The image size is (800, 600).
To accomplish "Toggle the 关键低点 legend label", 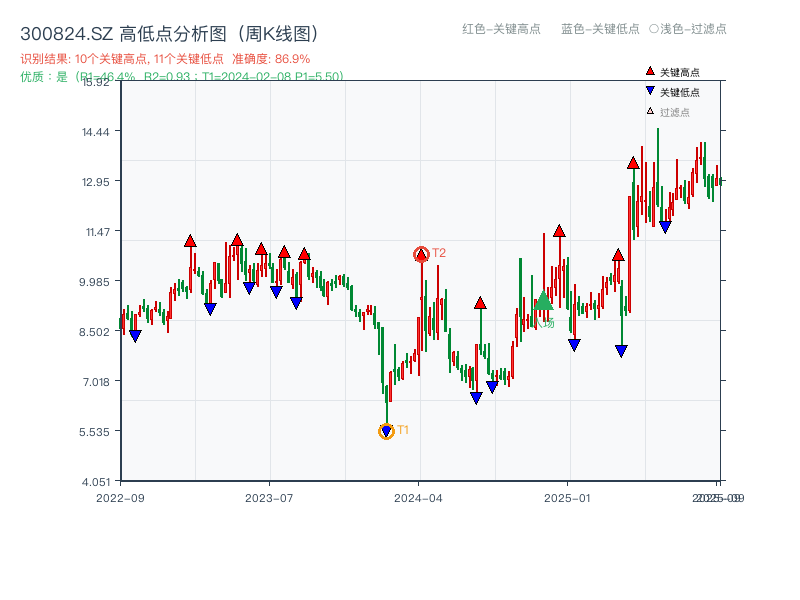I will (680, 92).
